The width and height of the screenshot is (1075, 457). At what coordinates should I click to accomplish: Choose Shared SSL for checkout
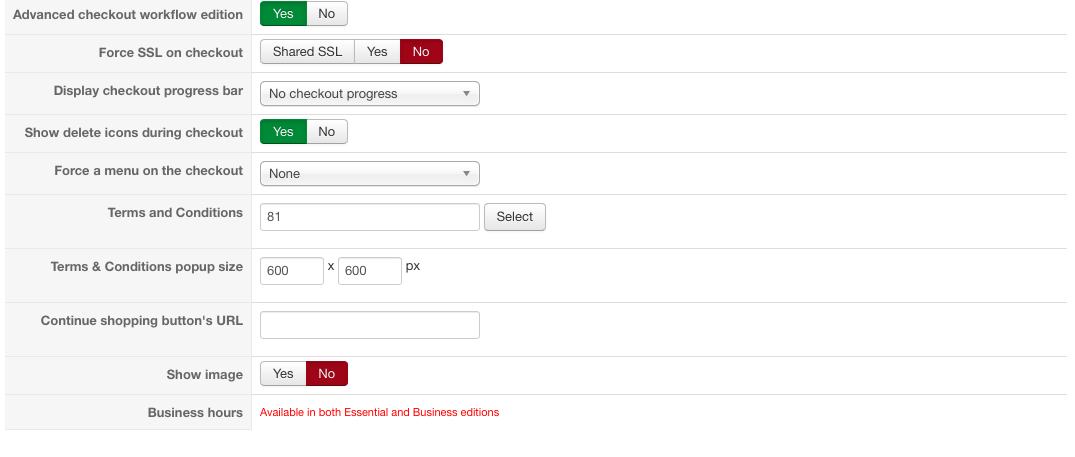[x=307, y=52]
